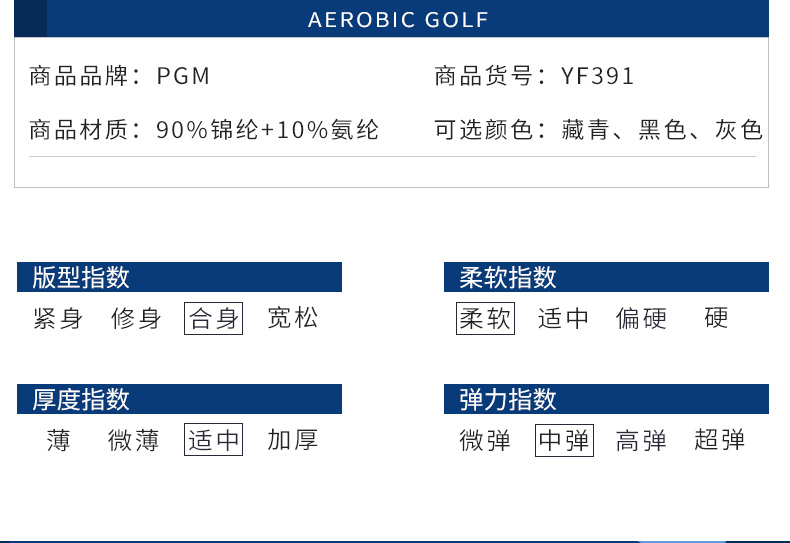
Task: Choose the 修身 fit option
Action: coord(136,319)
